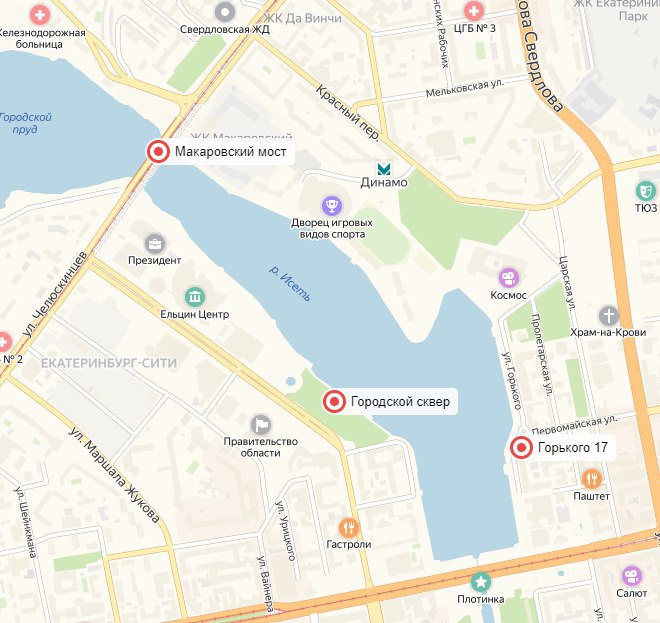Click the Железнодорожная больница hospital icon
Viewport: 660px width, 623px height.
[x=40, y=16]
